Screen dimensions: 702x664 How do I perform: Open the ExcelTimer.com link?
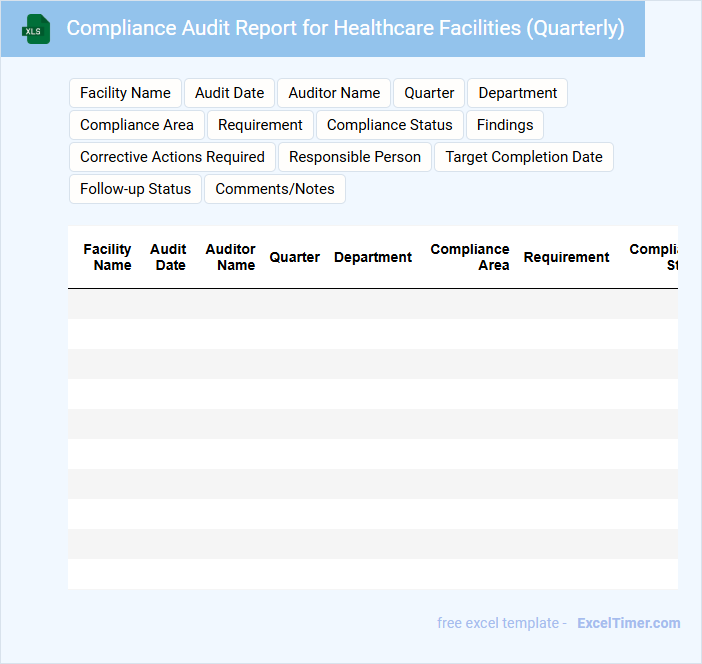pyautogui.click(x=628, y=623)
